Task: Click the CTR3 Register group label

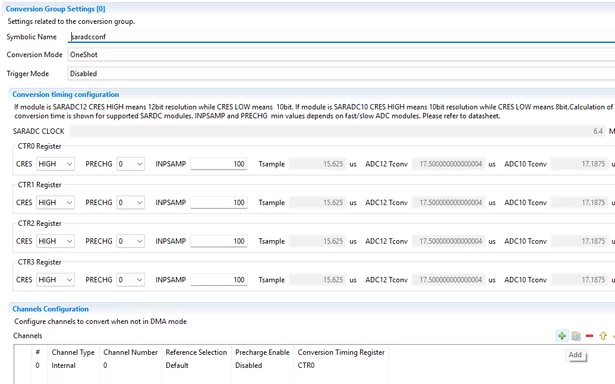Action: (39, 262)
